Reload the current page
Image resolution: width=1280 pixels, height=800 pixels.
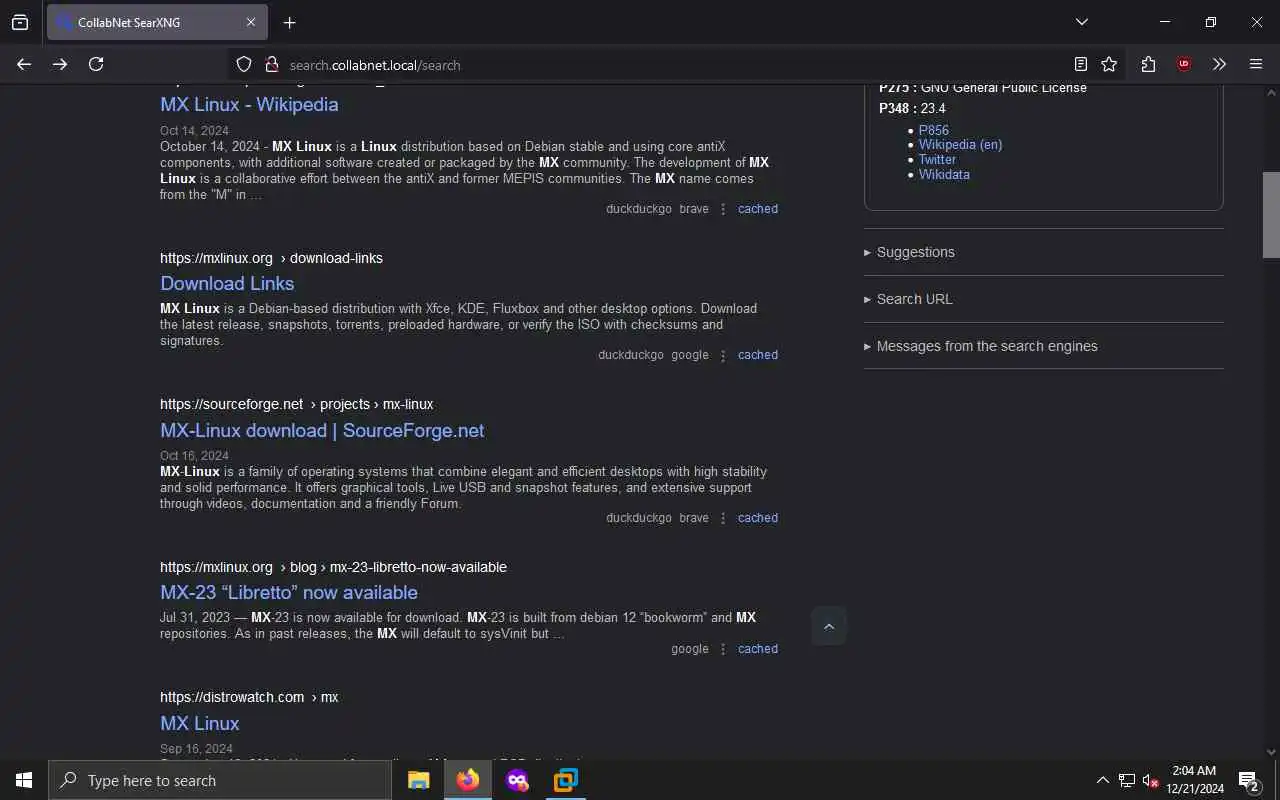tap(96, 64)
